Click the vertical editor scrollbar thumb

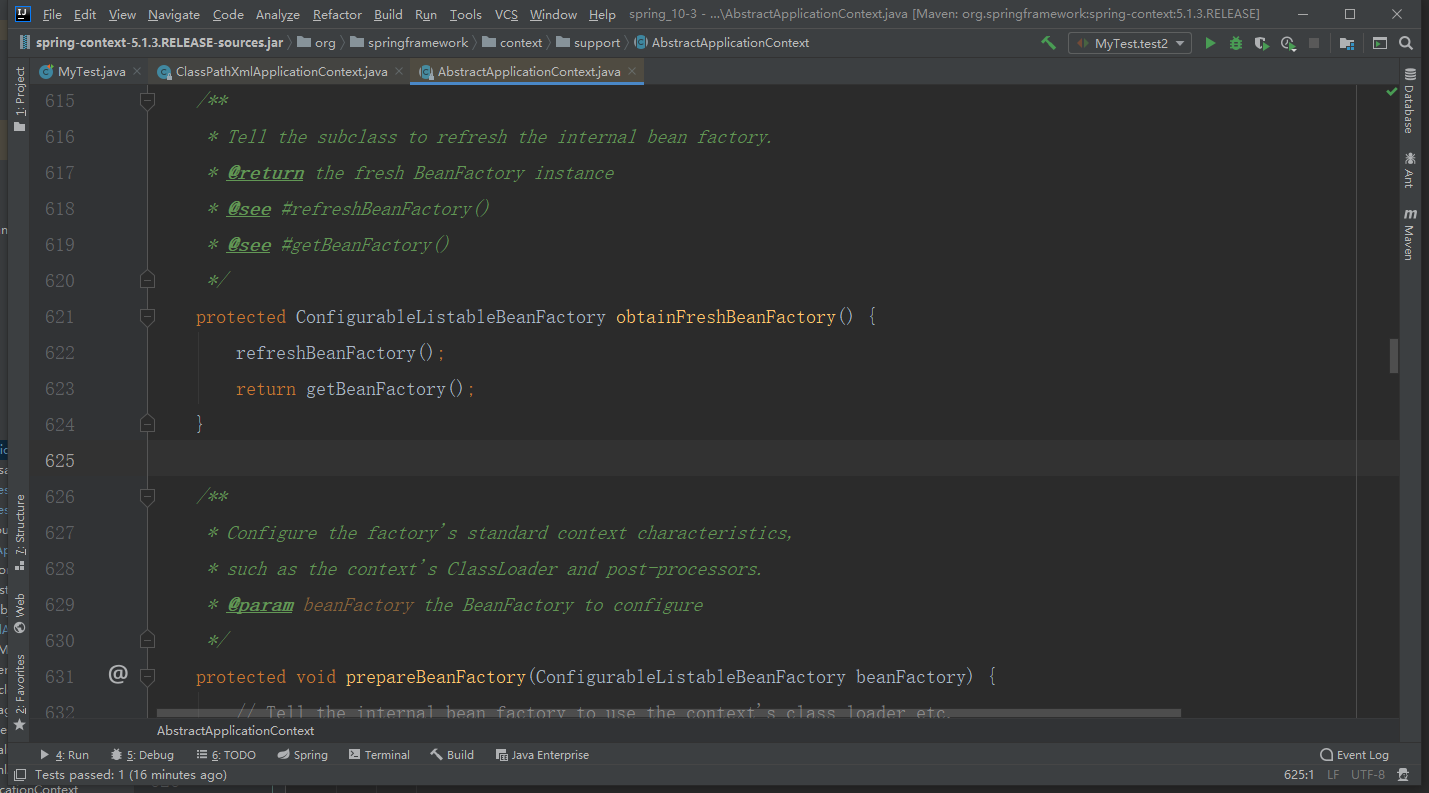[1394, 356]
